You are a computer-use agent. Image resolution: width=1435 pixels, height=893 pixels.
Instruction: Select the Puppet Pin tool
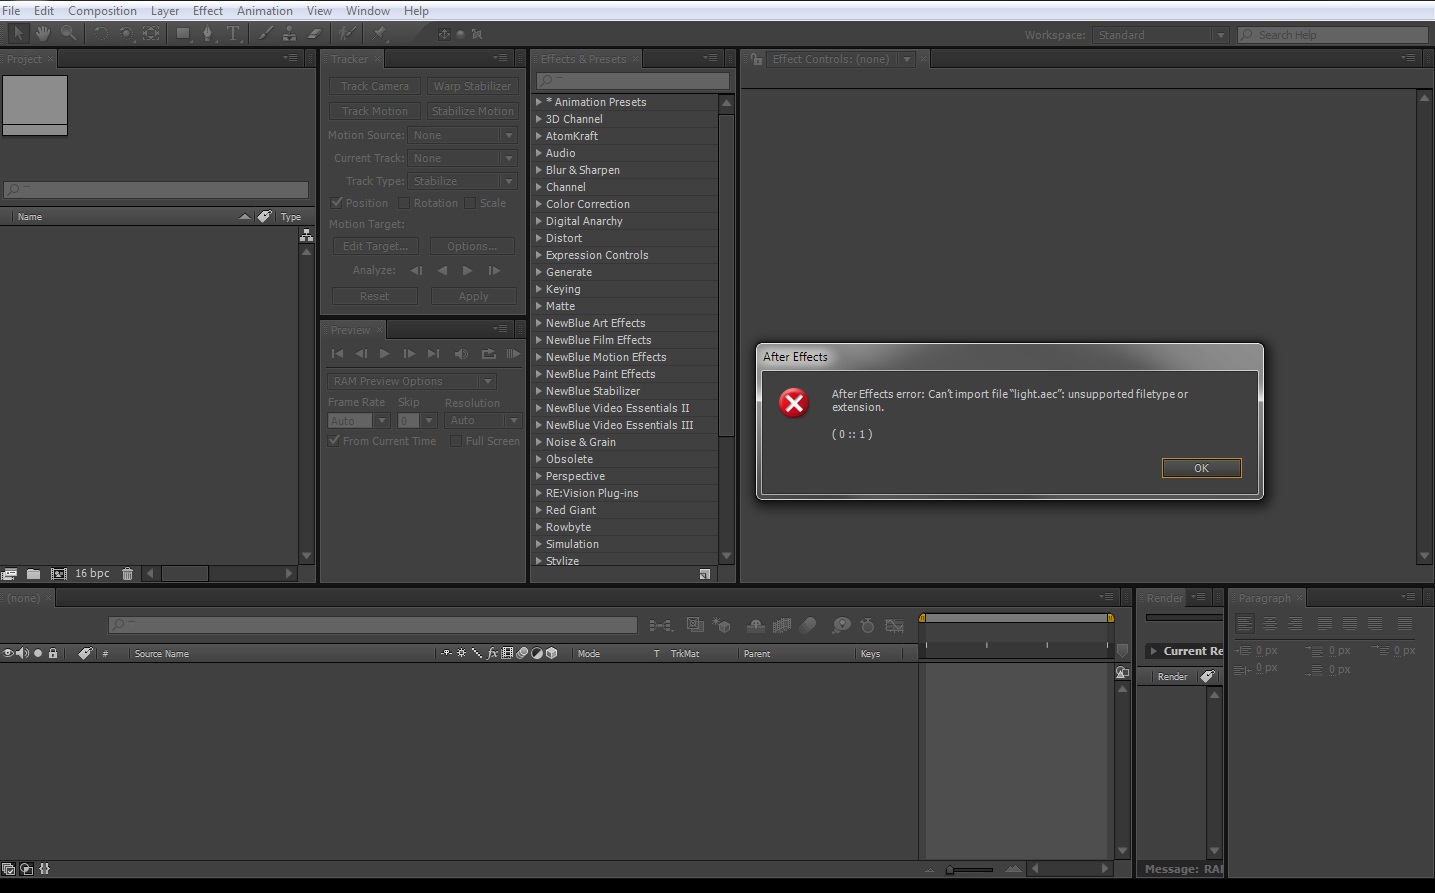click(381, 33)
